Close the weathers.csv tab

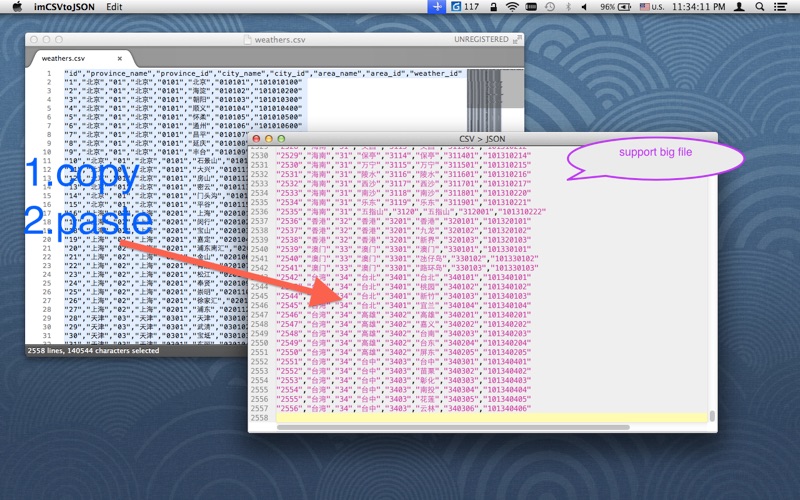point(119,58)
